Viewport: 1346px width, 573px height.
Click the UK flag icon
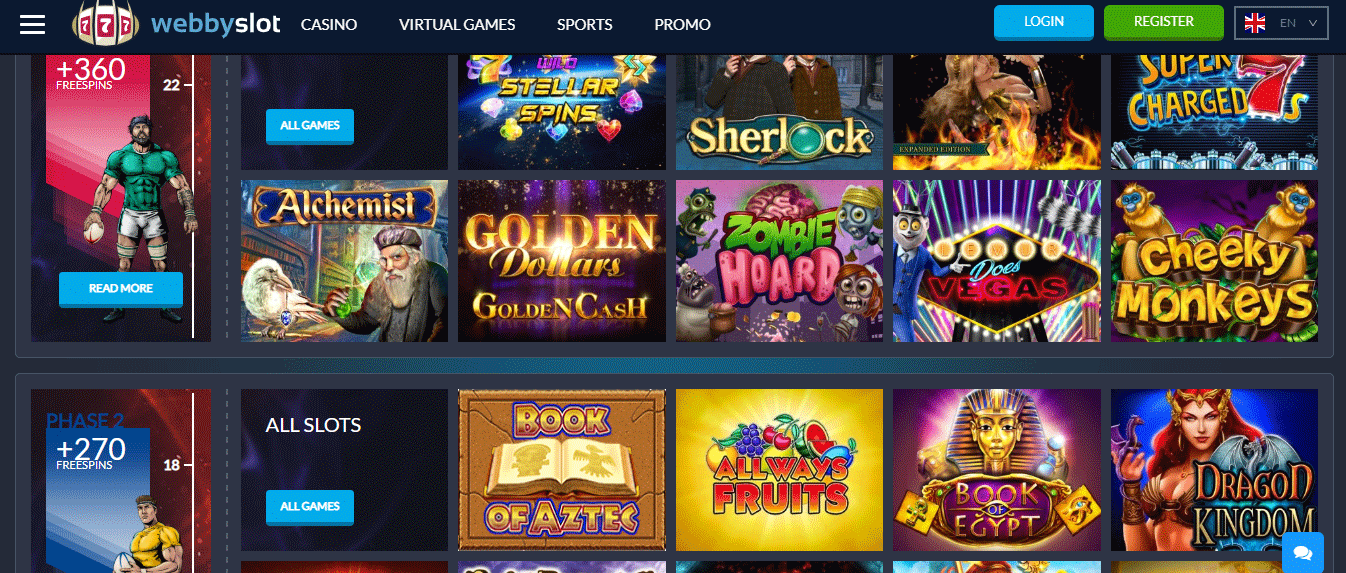[x=1256, y=22]
